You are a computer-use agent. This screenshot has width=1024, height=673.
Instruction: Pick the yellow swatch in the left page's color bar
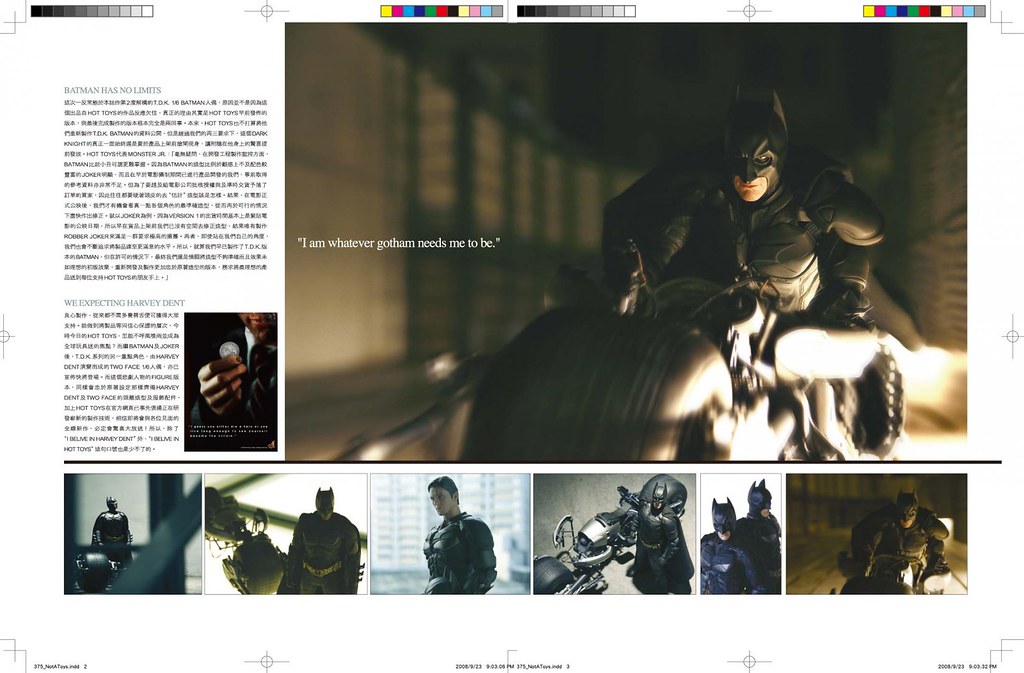(386, 11)
